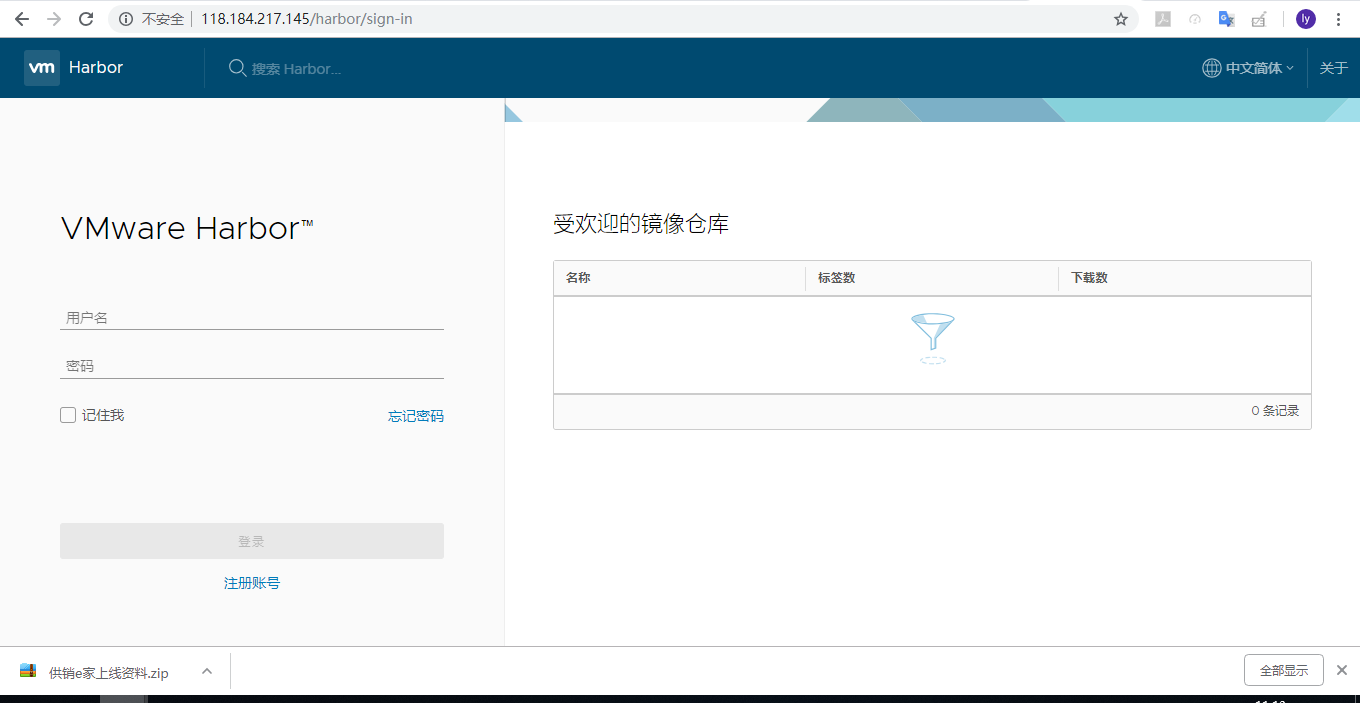Focus the 用户名 input field
The height and width of the screenshot is (703, 1360).
252,318
